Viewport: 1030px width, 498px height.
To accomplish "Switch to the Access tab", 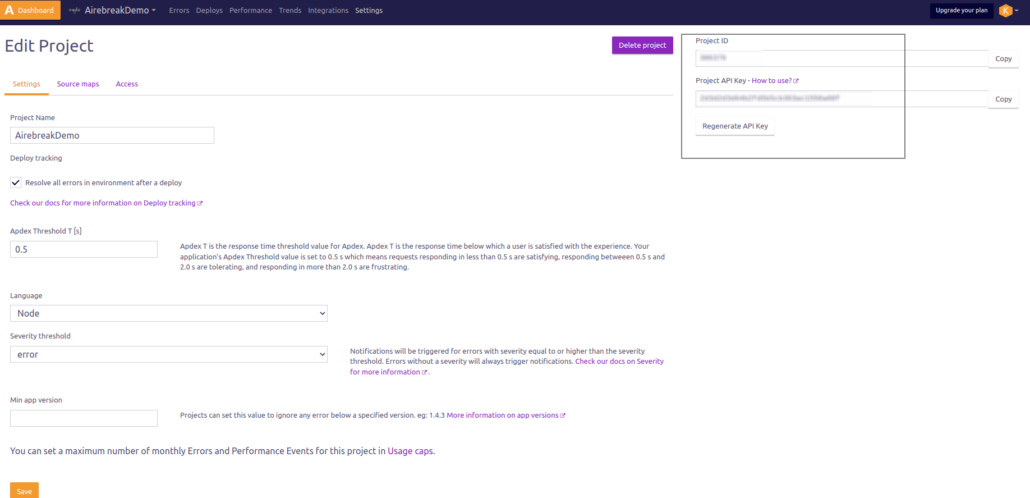I will pyautogui.click(x=127, y=84).
